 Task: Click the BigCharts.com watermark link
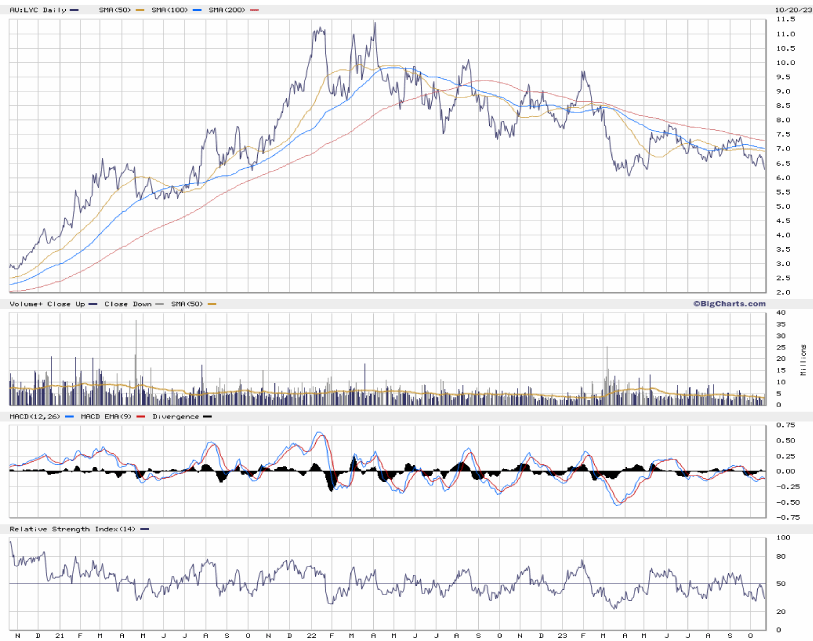(730, 303)
